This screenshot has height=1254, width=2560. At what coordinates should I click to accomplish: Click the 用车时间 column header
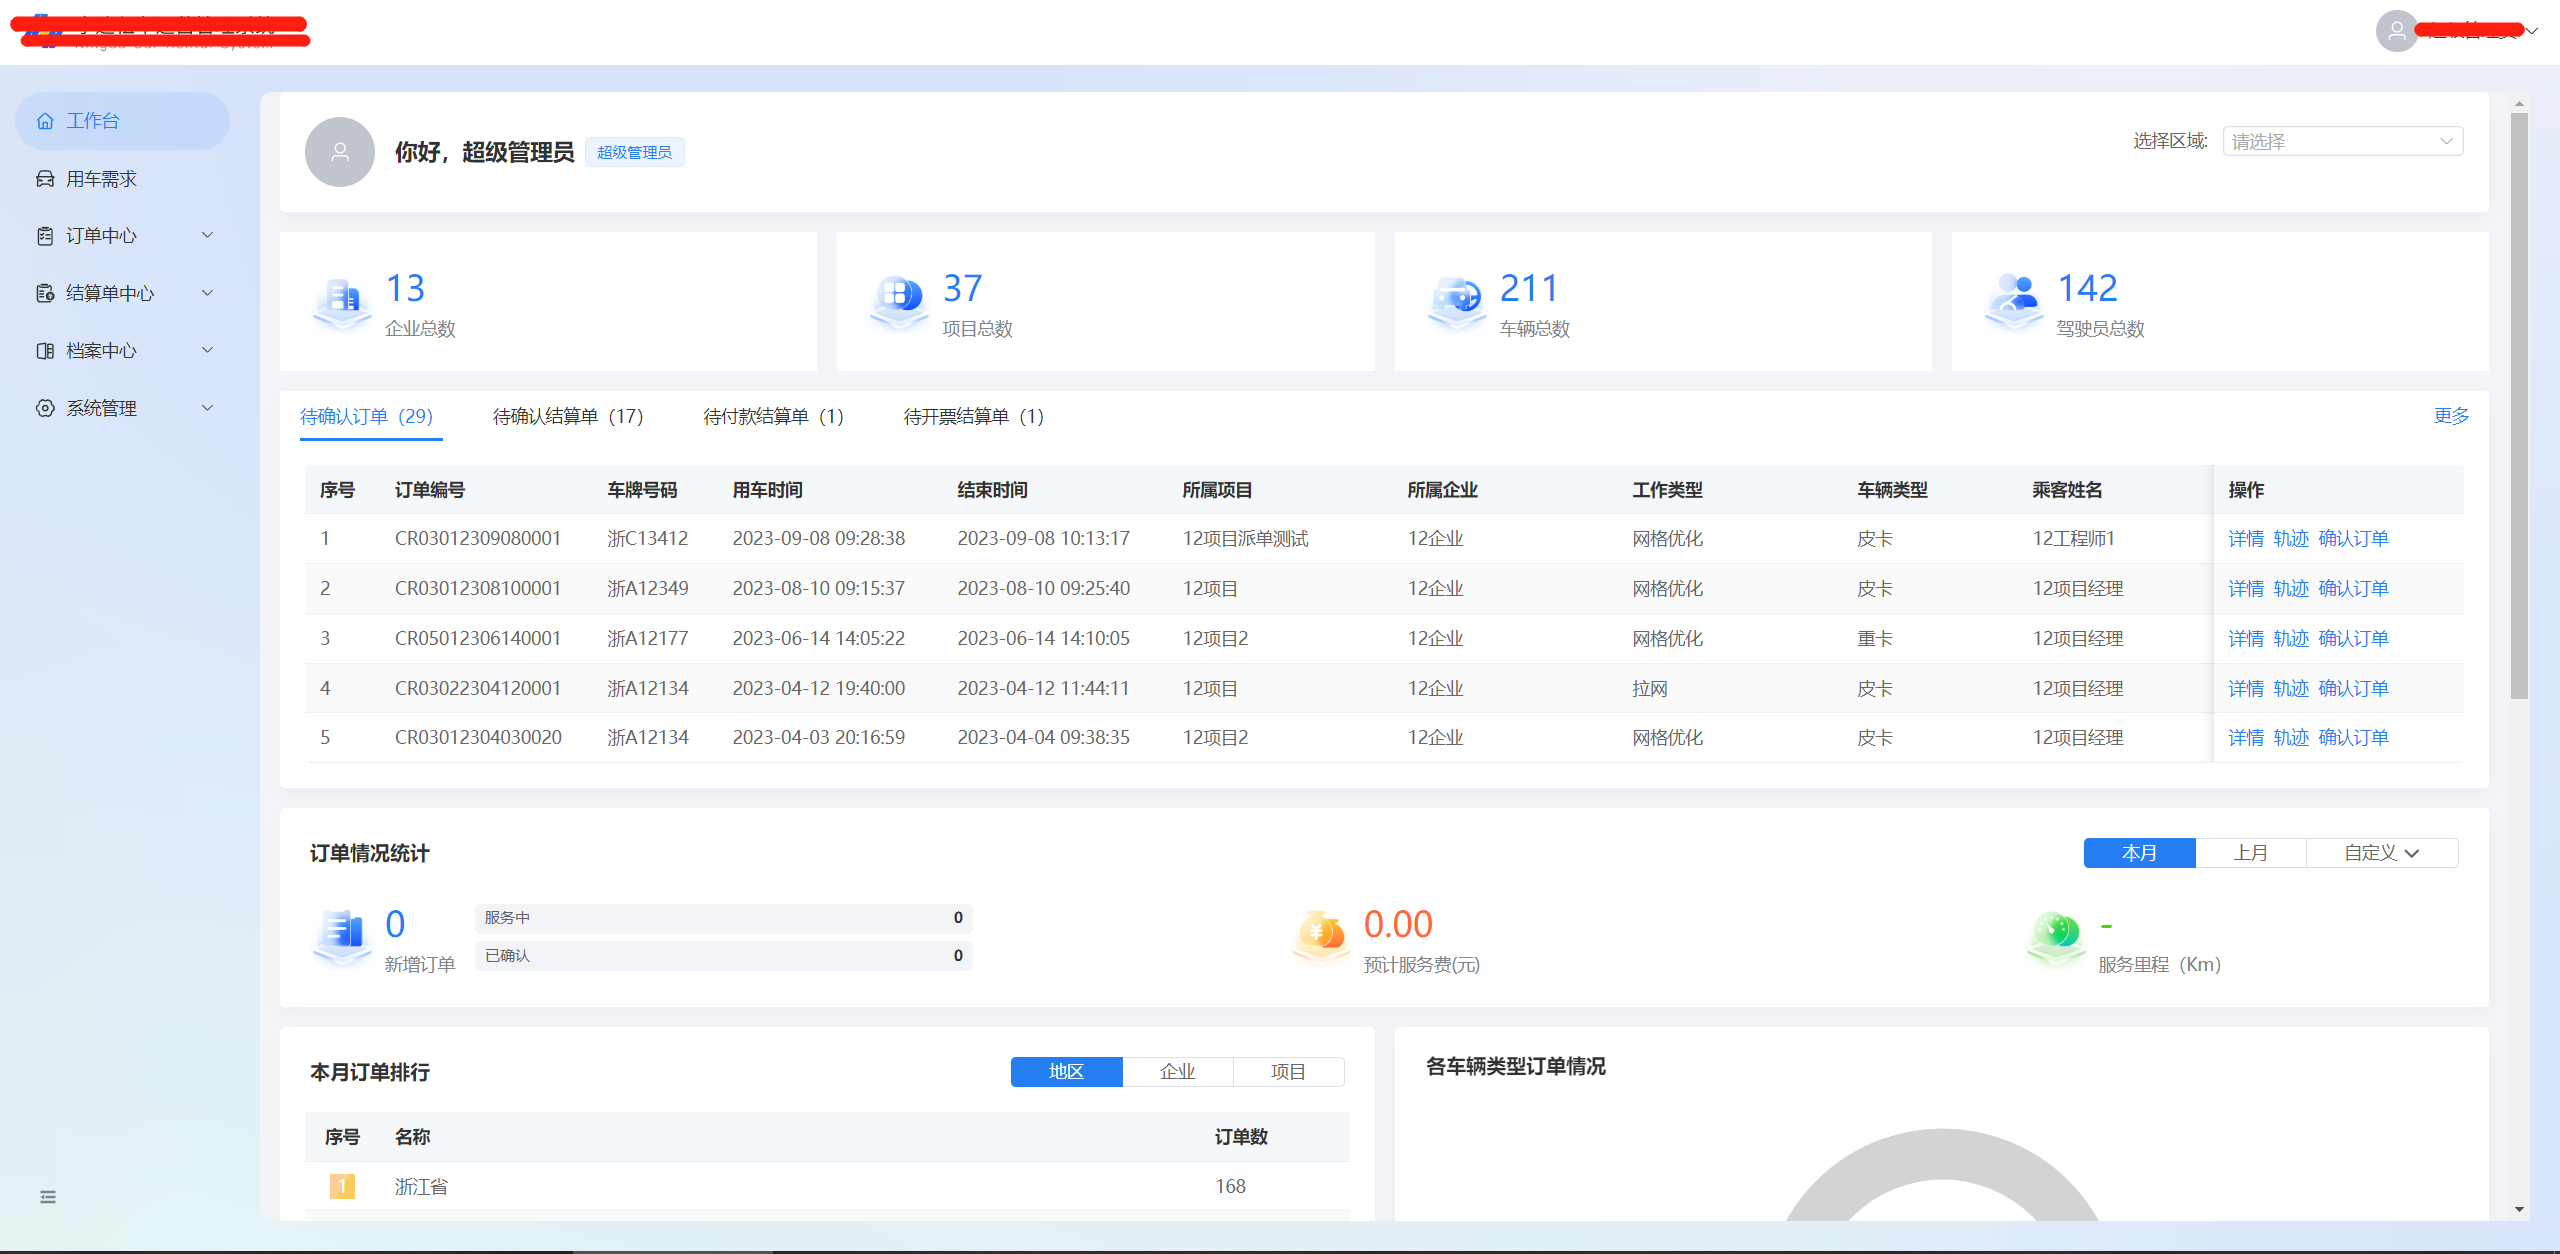[x=767, y=490]
